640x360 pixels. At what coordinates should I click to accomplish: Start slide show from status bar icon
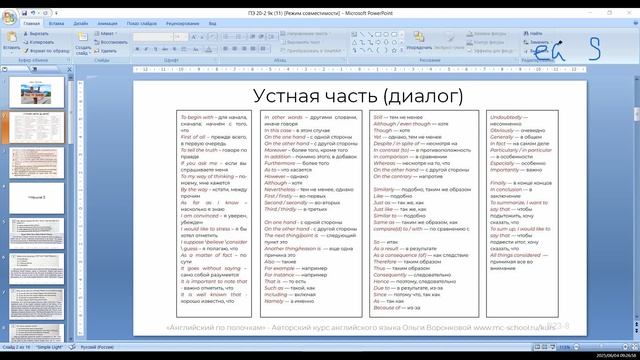[x=552, y=347]
